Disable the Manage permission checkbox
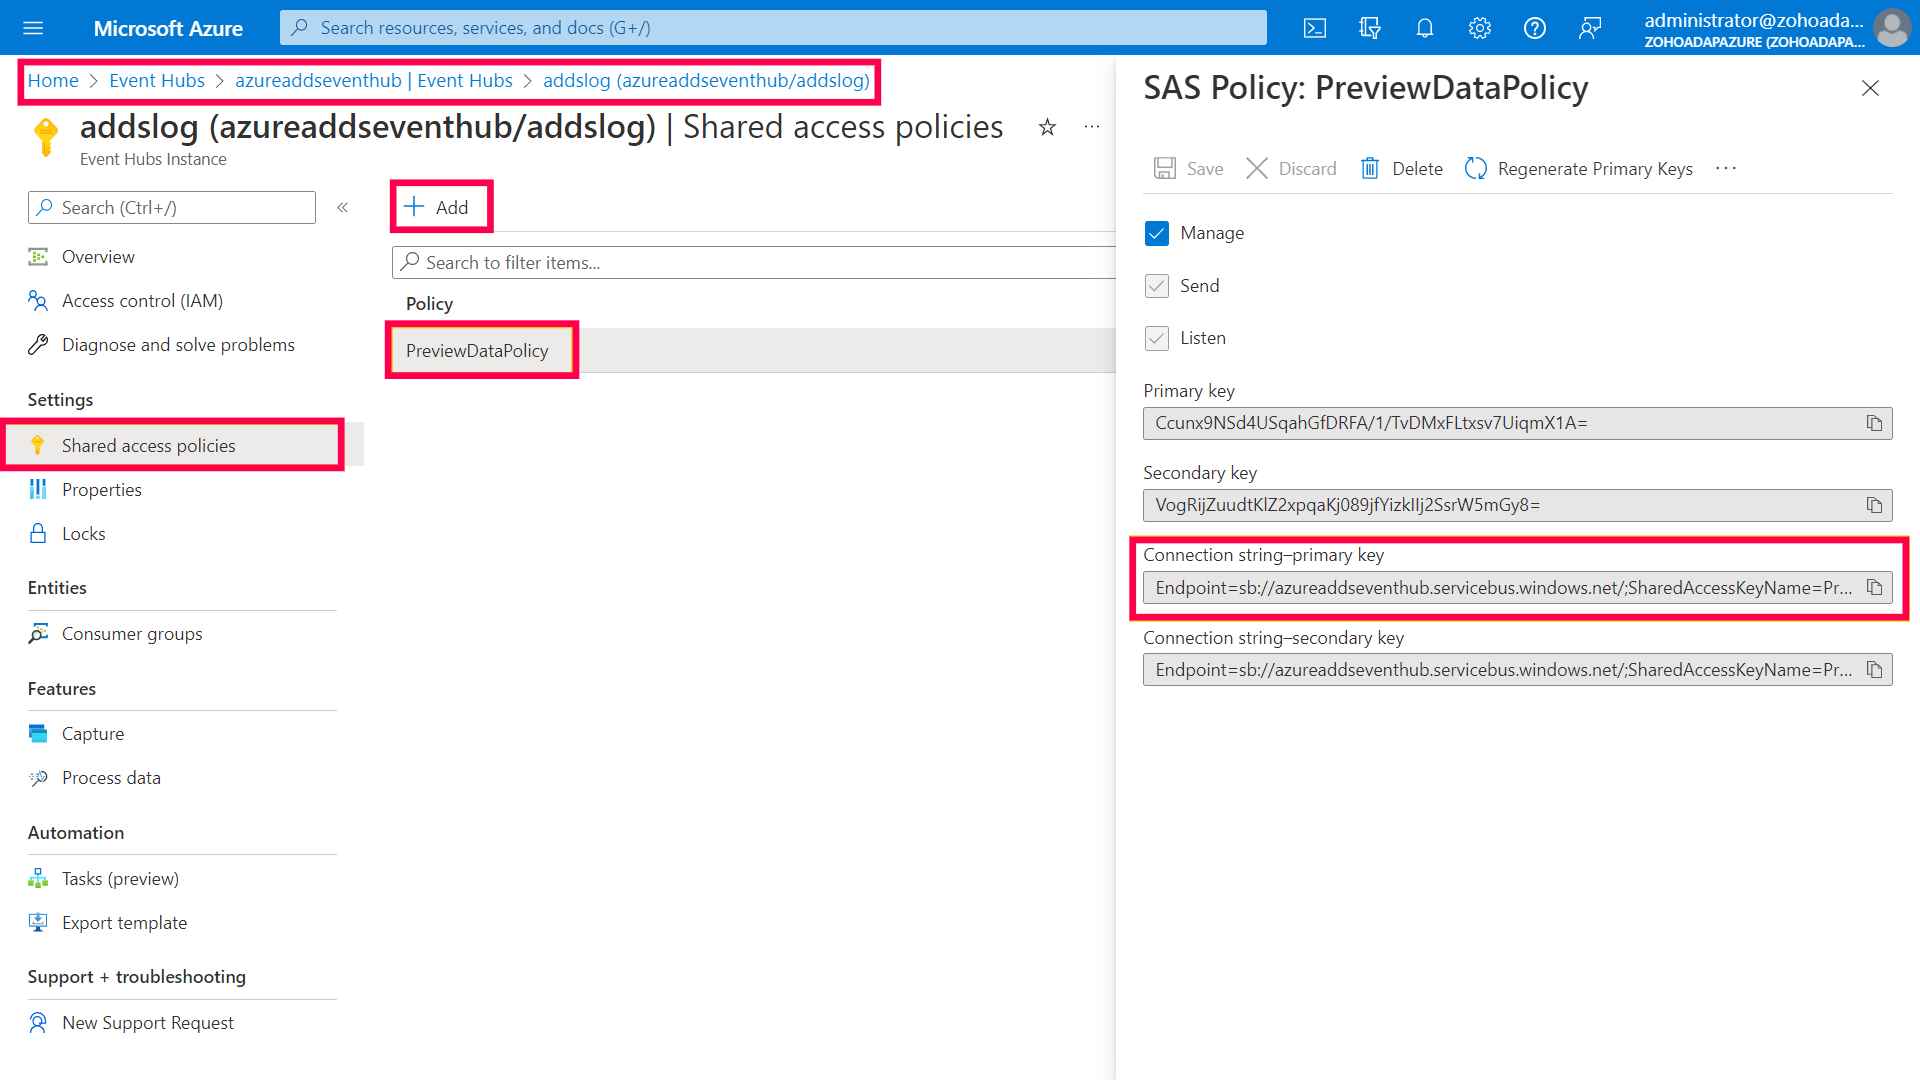The width and height of the screenshot is (1920, 1080). coord(1157,233)
